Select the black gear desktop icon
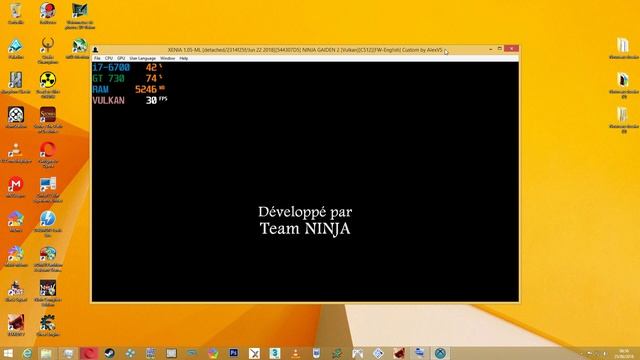This screenshot has width=640, height=360. [x=48, y=325]
